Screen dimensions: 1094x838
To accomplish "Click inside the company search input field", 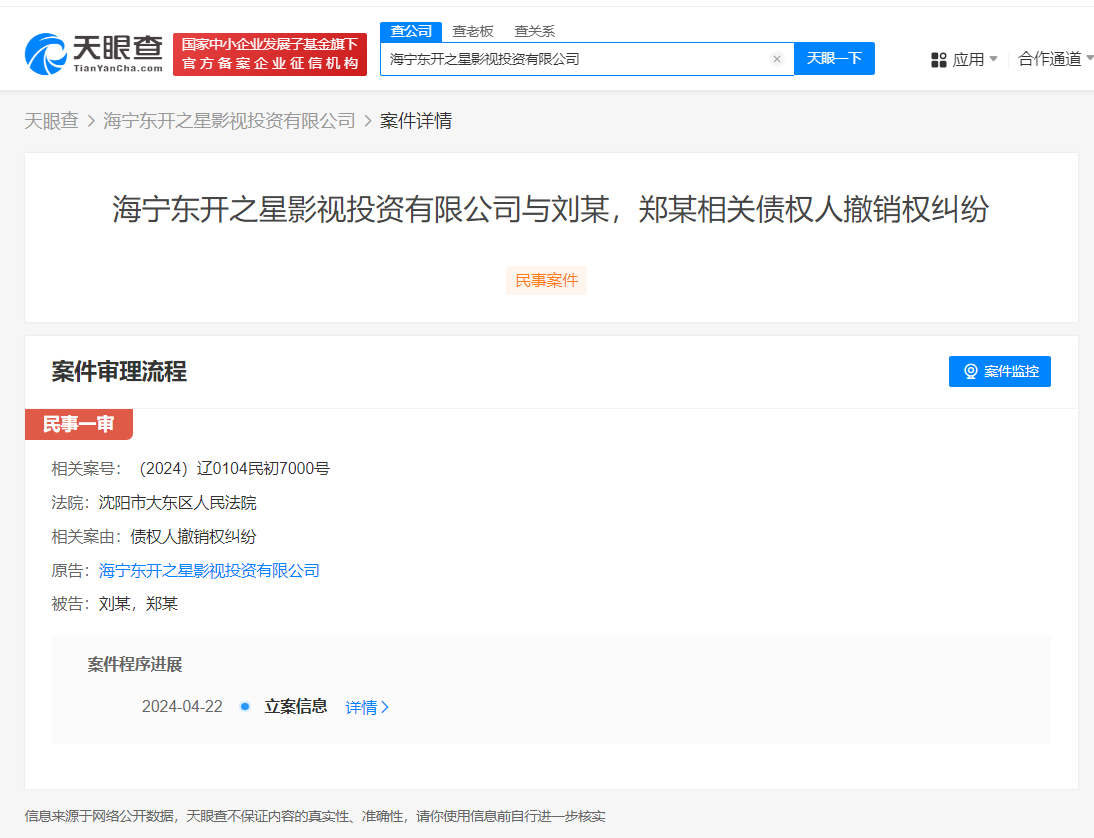I will [580, 59].
